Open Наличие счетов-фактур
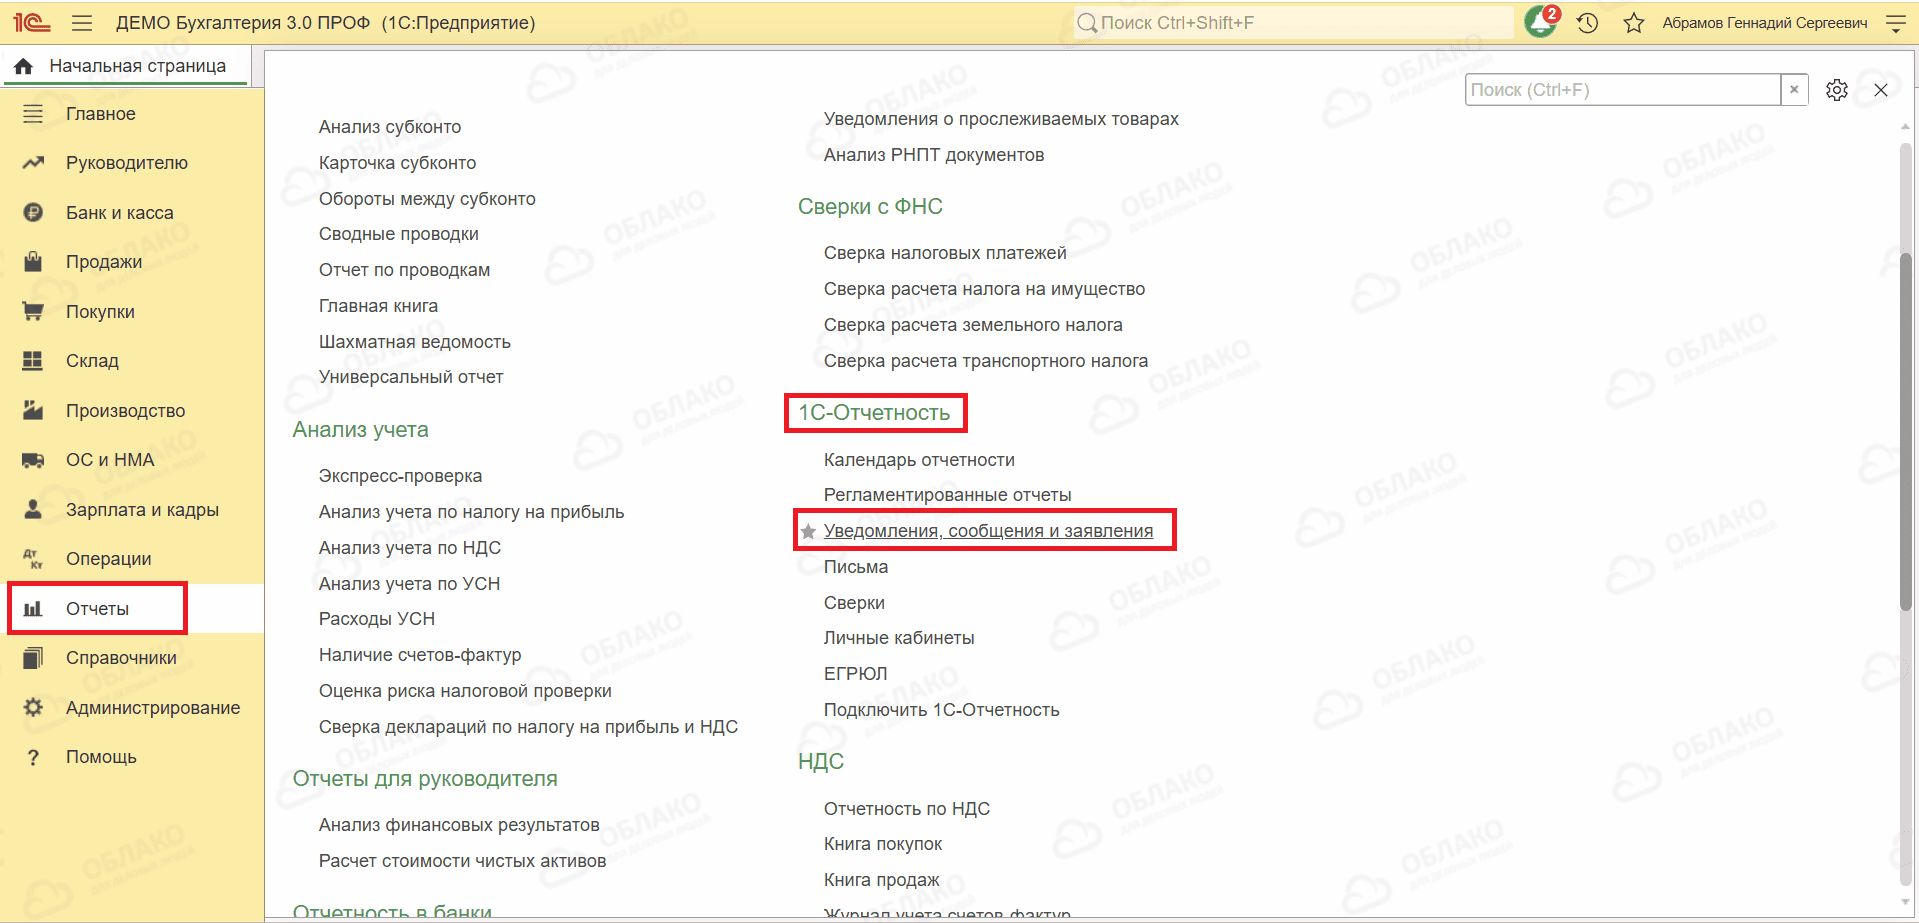 pos(420,655)
